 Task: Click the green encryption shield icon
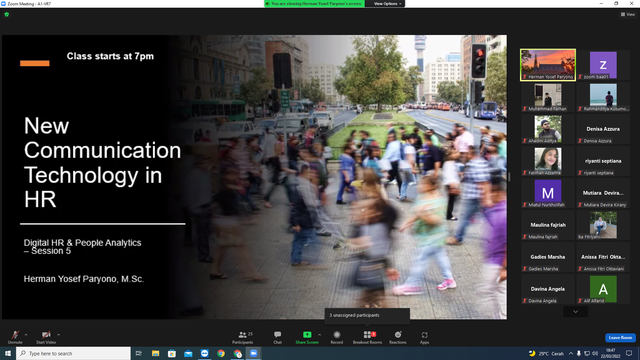[7, 14]
